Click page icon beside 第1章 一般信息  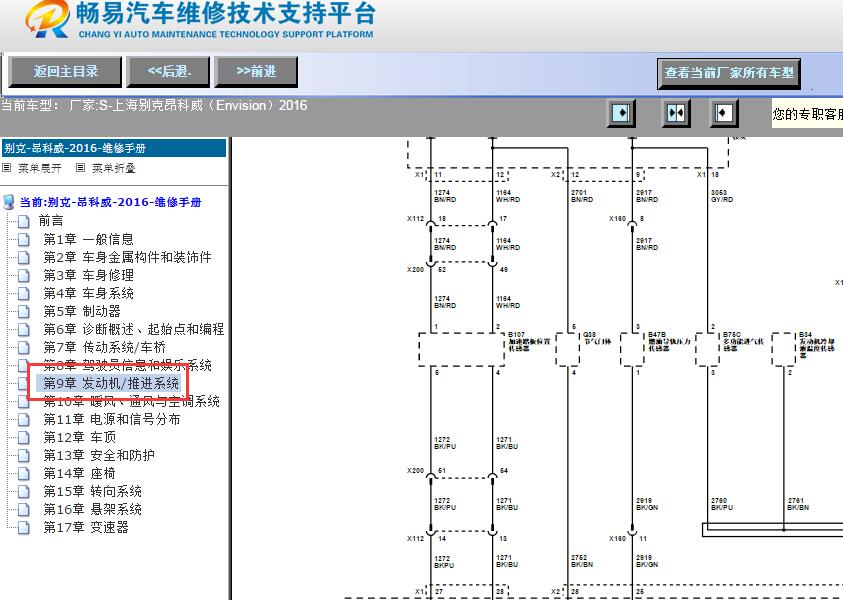coord(23,239)
